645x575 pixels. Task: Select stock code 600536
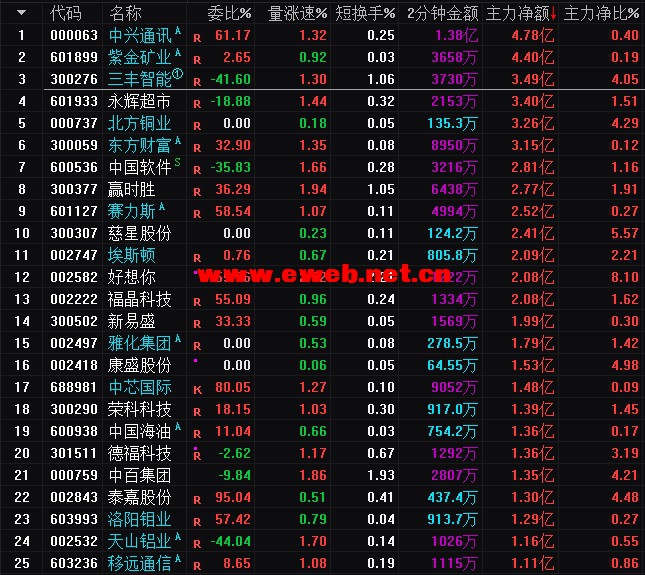(x=74, y=167)
